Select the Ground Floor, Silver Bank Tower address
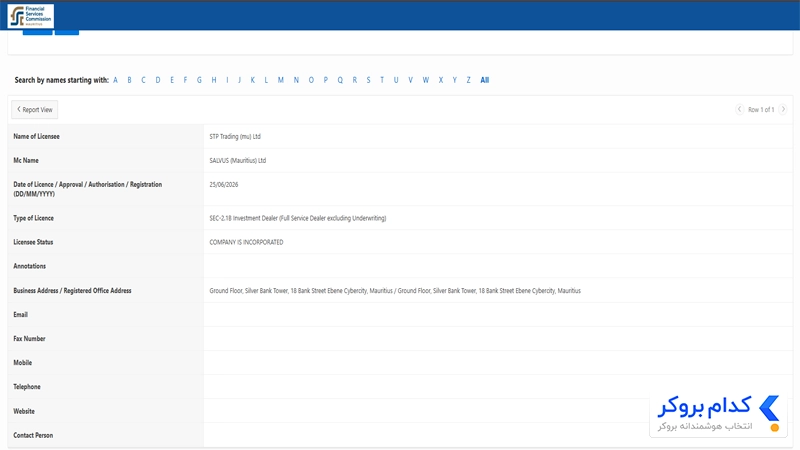This screenshot has height=450, width=800. click(x=395, y=291)
